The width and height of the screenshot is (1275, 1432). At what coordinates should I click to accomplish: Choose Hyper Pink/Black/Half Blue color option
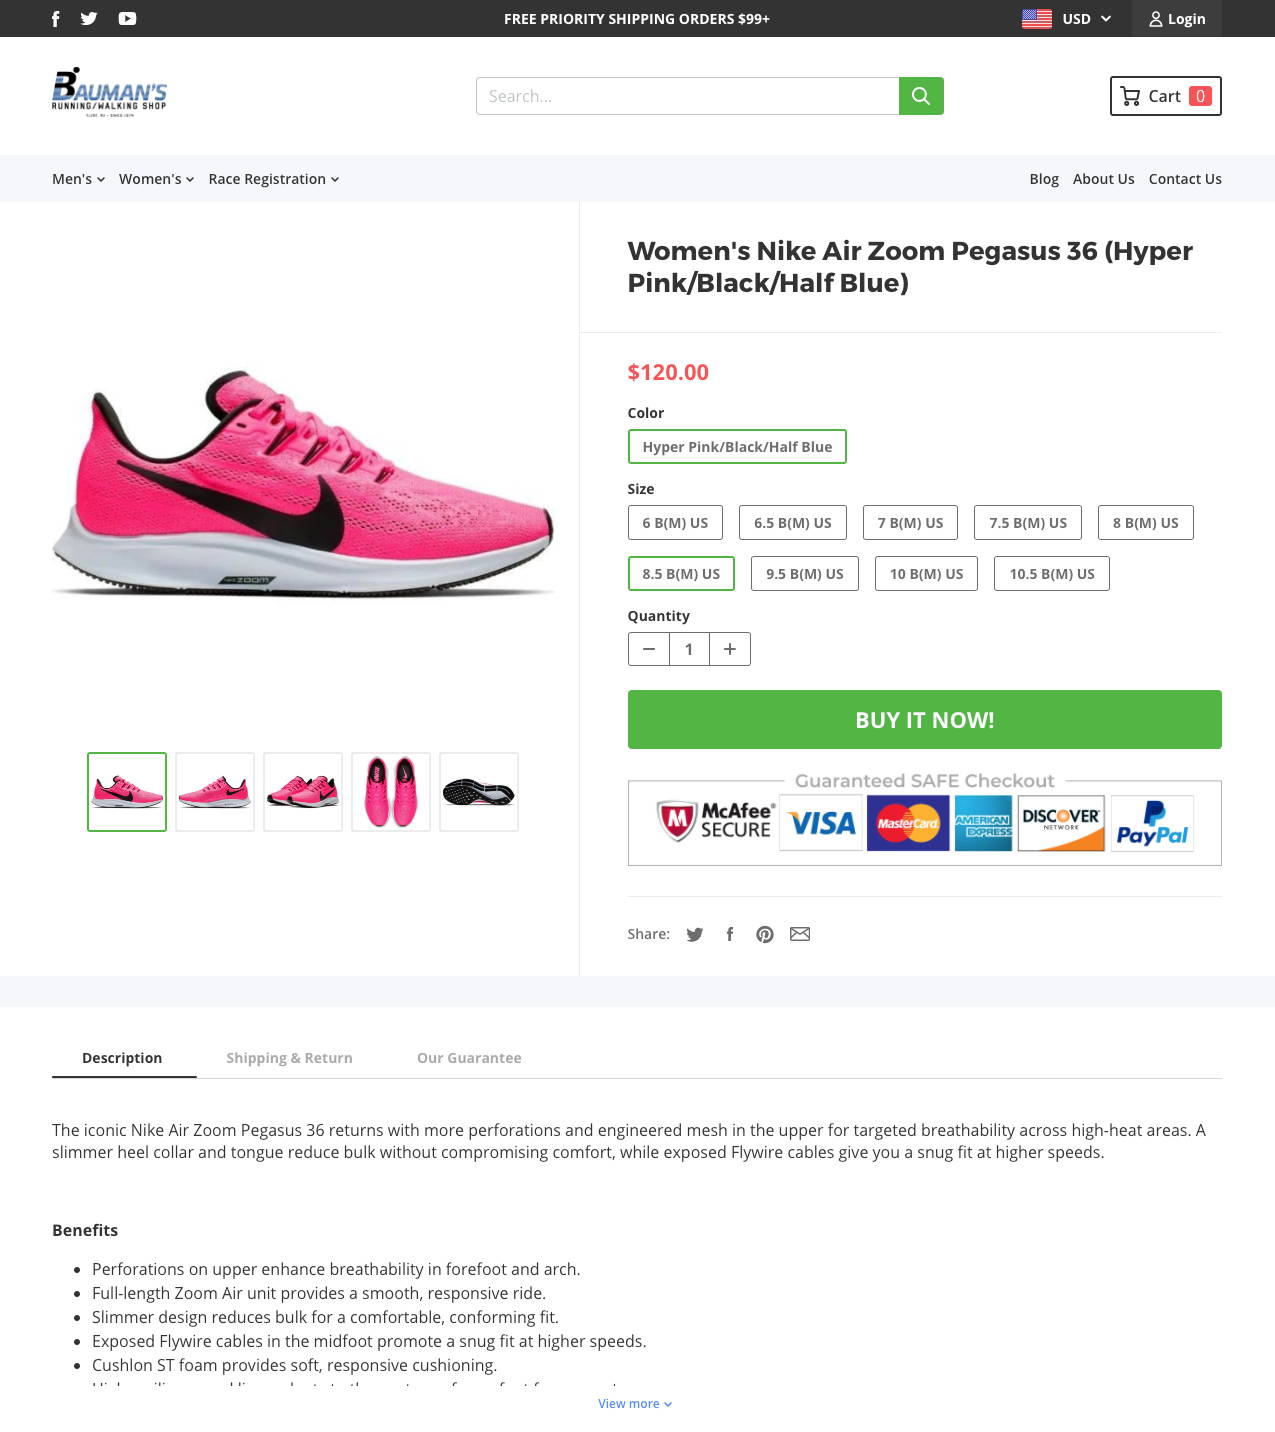click(x=737, y=447)
